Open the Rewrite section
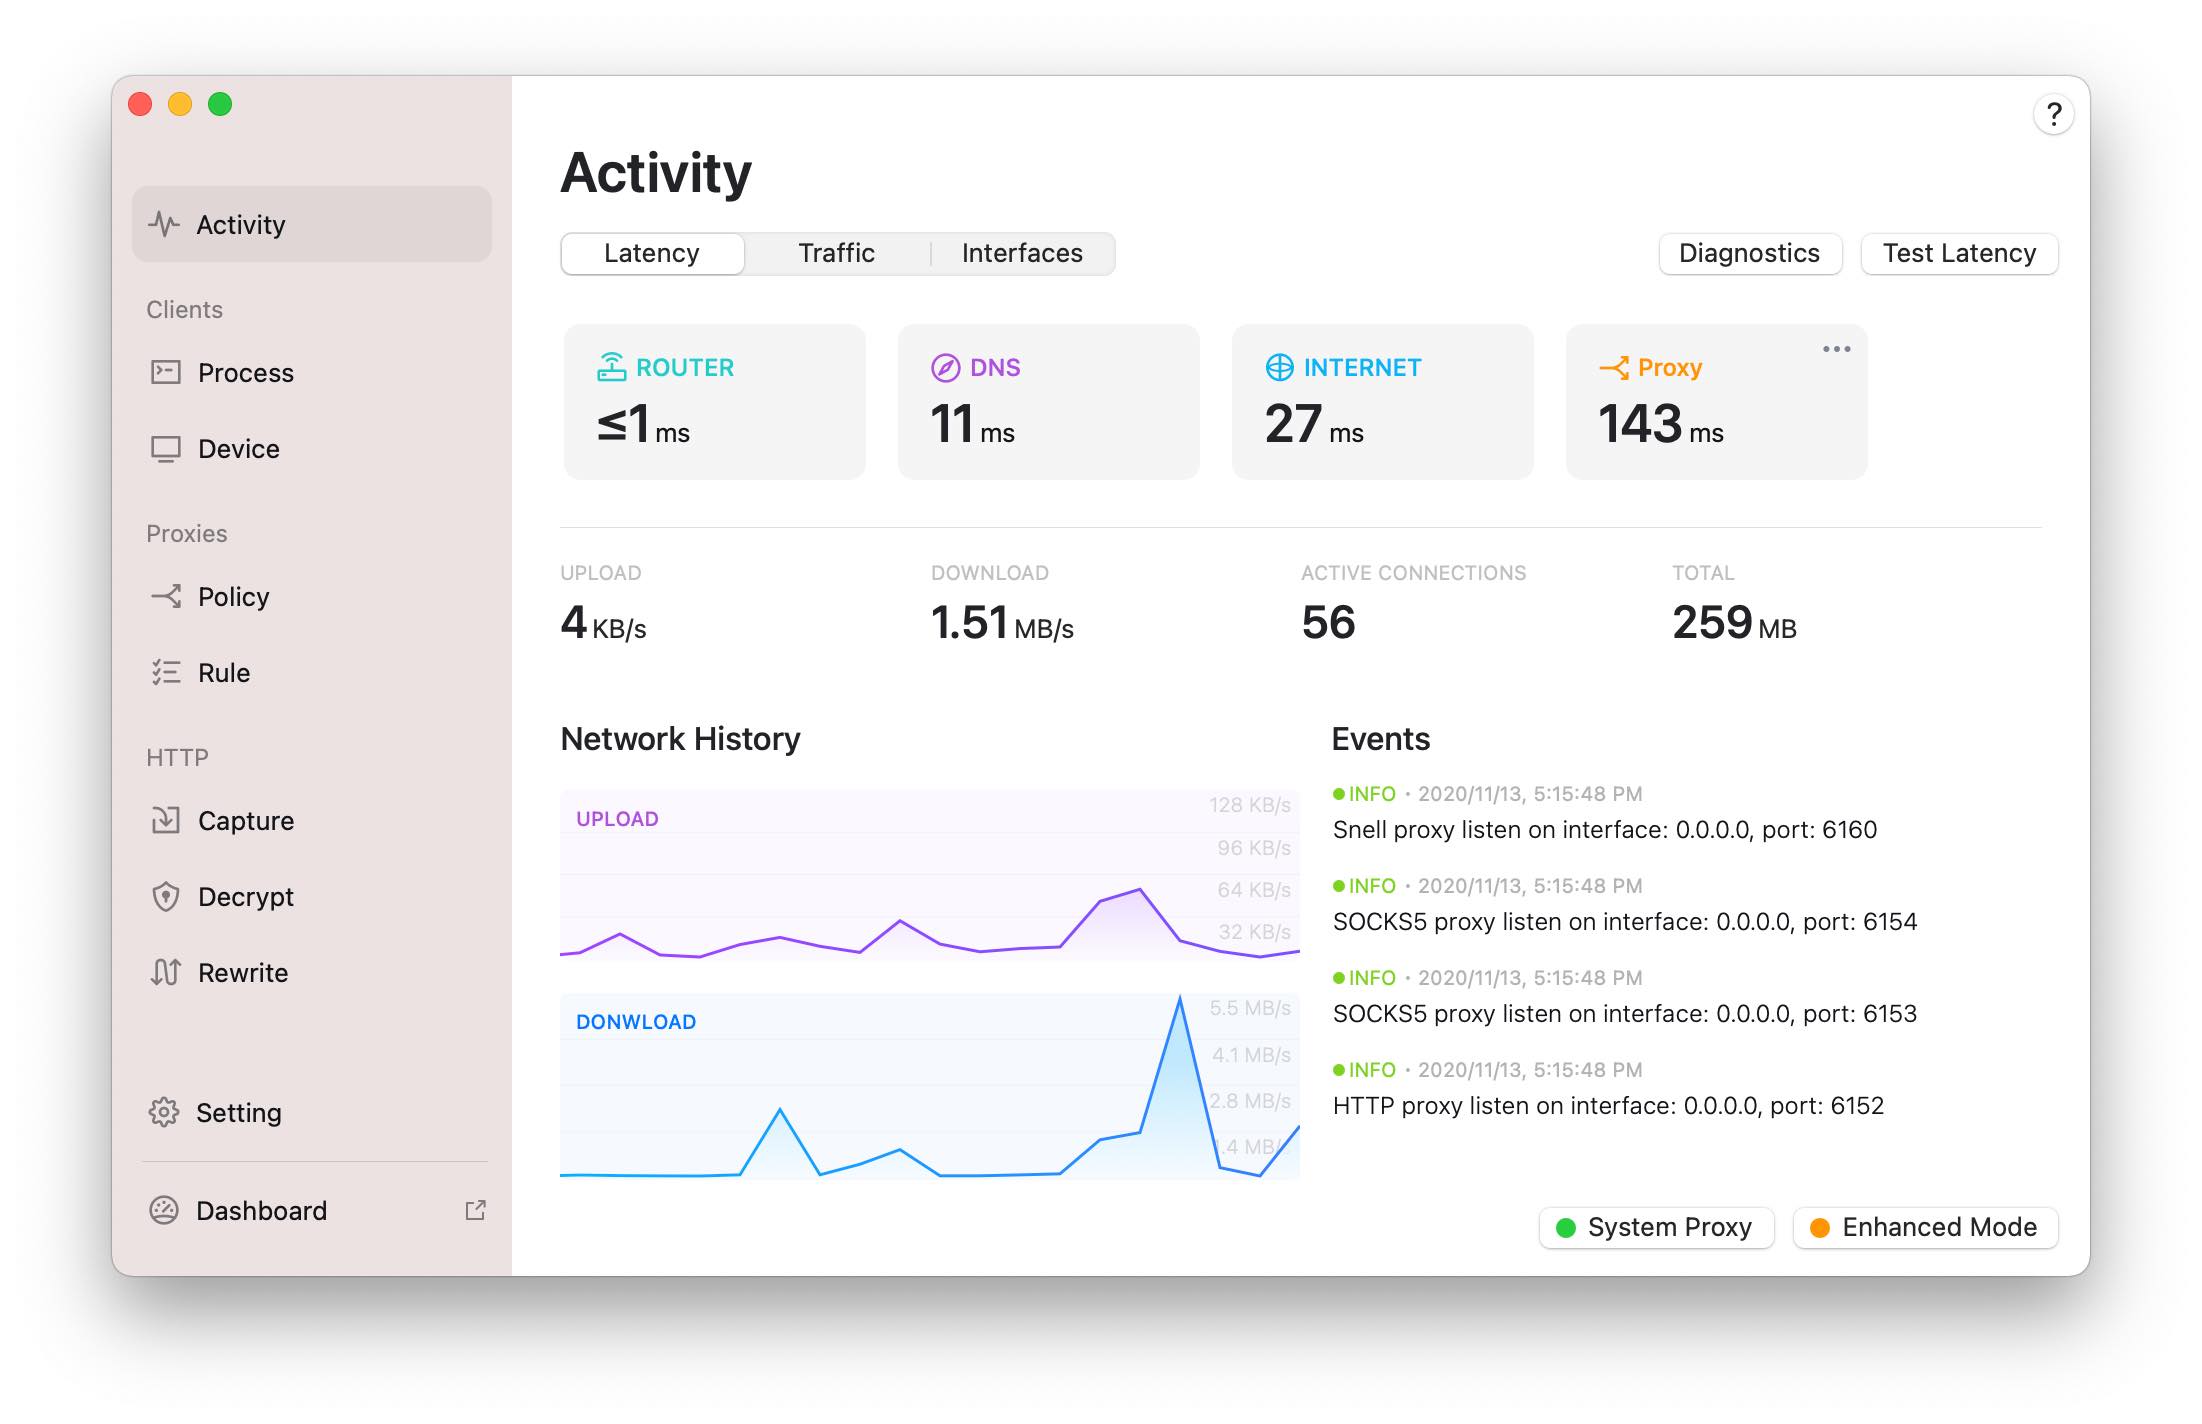Image resolution: width=2202 pixels, height=1424 pixels. coord(242,973)
